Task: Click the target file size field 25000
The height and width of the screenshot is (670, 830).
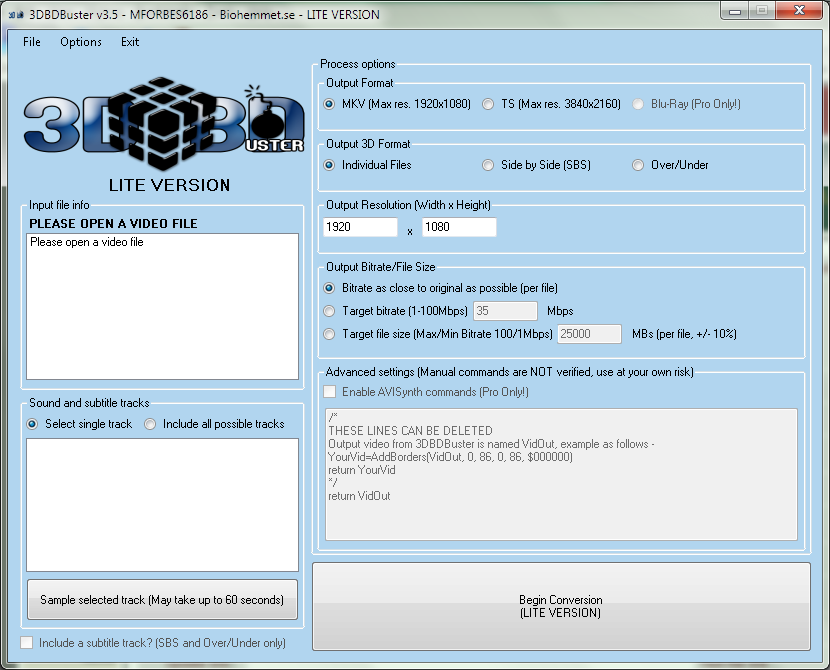Action: pos(589,334)
